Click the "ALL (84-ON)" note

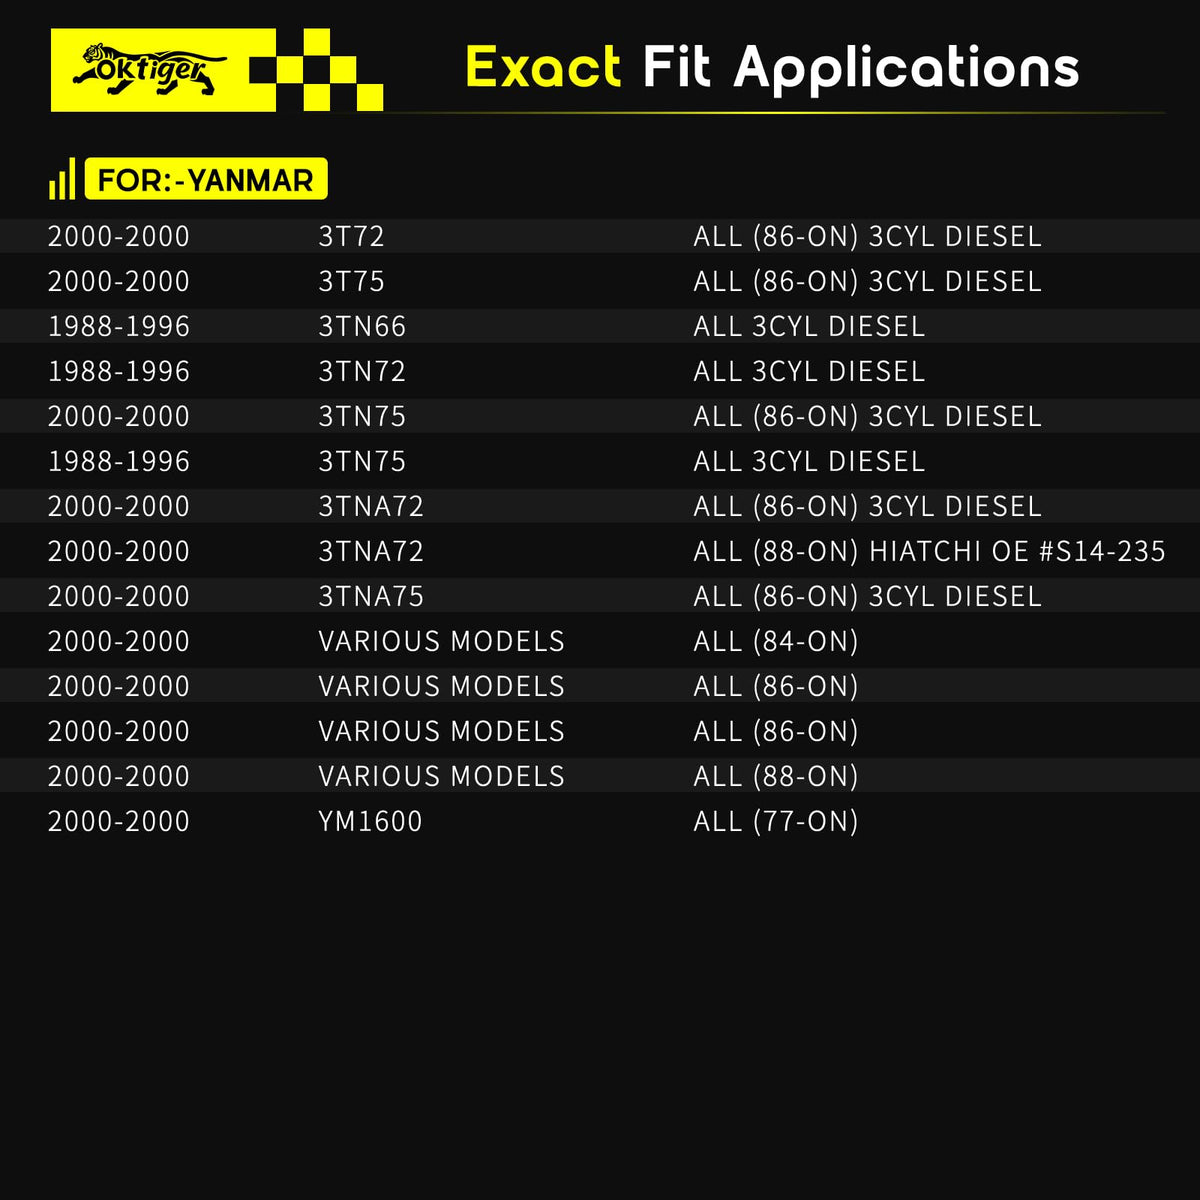776,641
